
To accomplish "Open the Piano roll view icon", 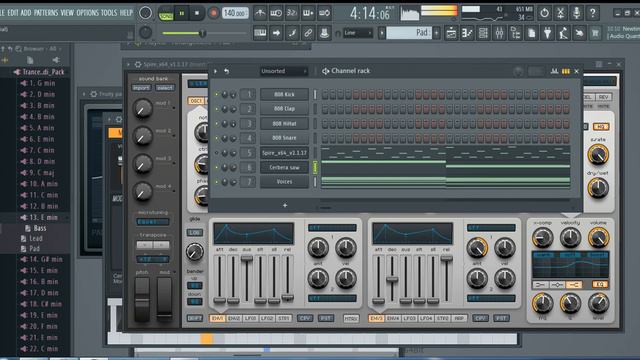I will coord(467,33).
